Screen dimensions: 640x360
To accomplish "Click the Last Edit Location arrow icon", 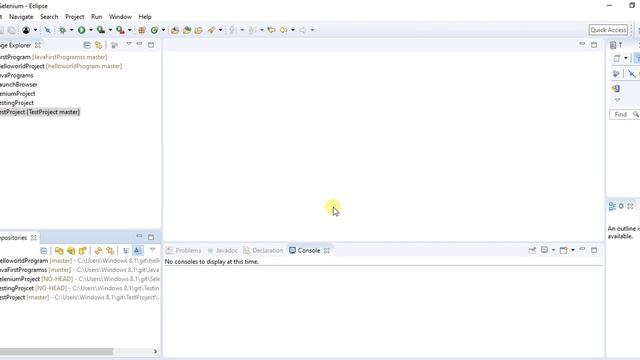I will [x=271, y=30].
